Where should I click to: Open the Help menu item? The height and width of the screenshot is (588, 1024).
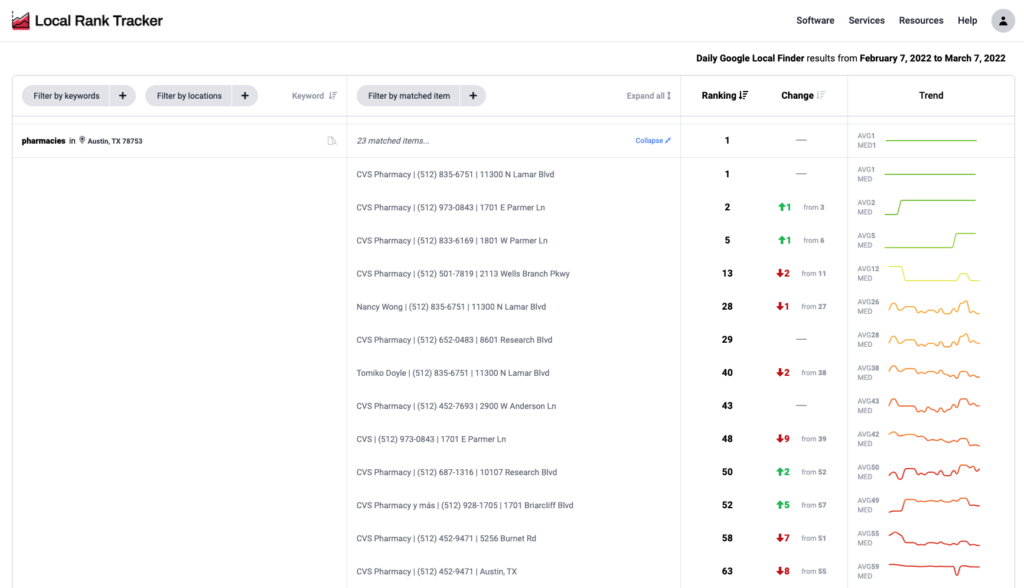pyautogui.click(x=967, y=21)
